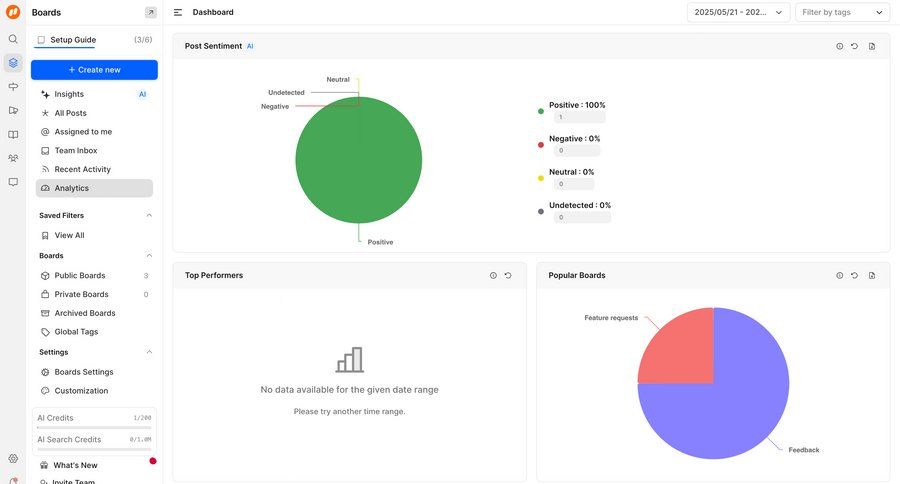Tick the Setup Guide checkbox
Screen dimensions: 900x484
pyautogui.click(x=41, y=40)
